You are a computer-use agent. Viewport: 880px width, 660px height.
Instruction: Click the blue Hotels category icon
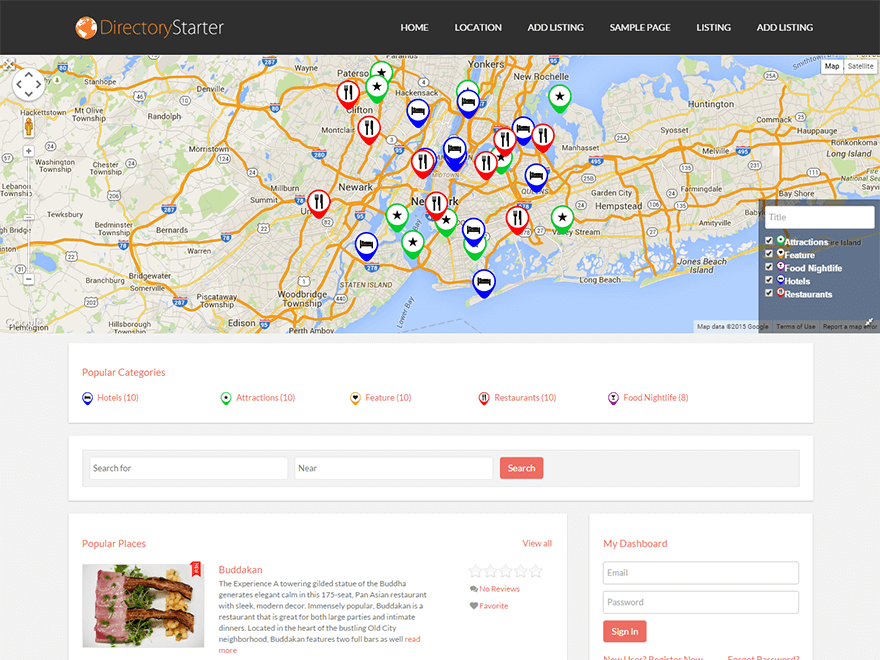coord(88,397)
